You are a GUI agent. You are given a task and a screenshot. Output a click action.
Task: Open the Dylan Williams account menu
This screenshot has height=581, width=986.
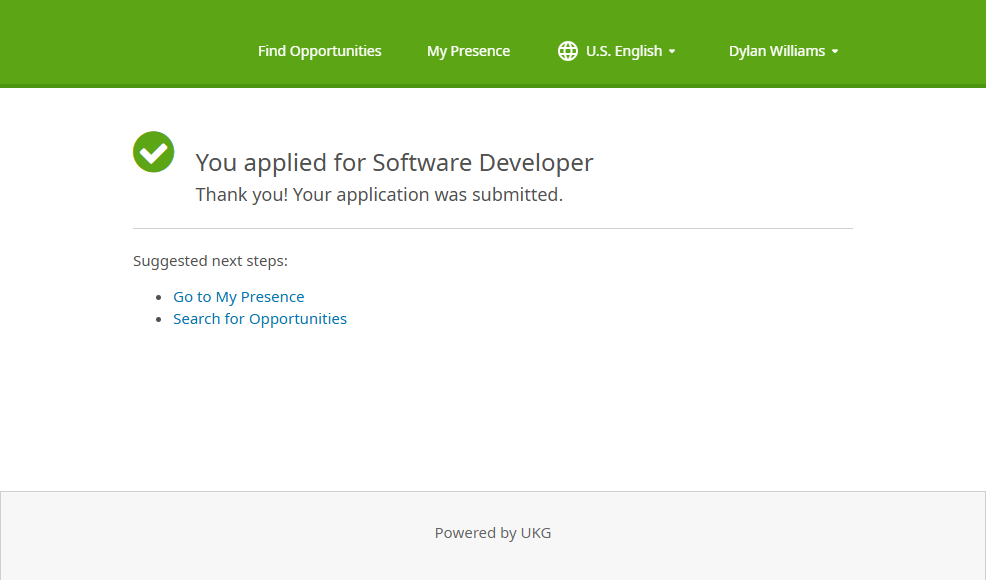(775, 51)
